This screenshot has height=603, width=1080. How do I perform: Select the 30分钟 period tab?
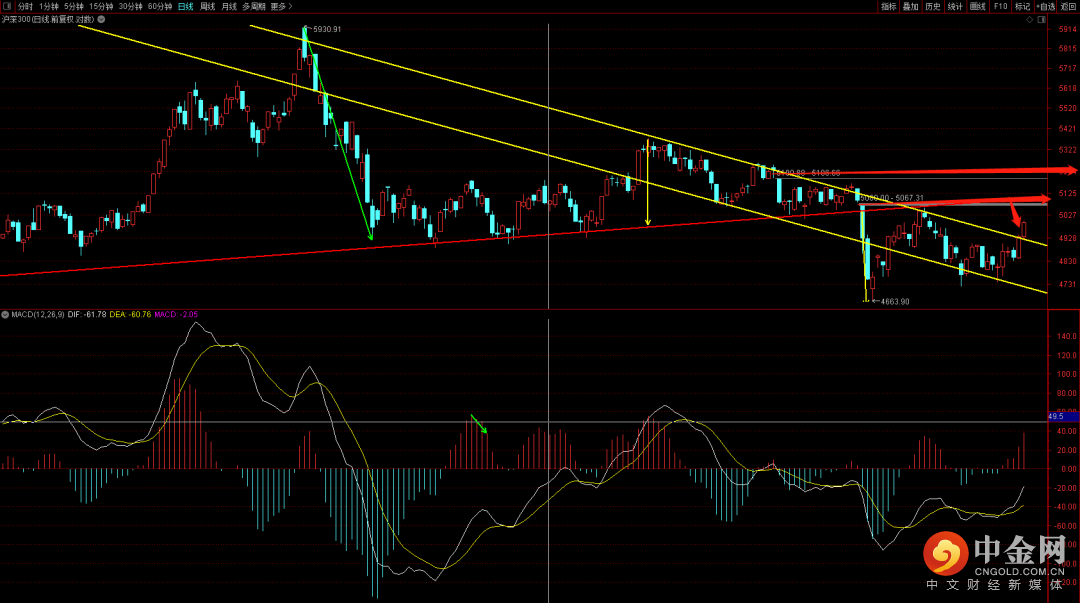pos(130,6)
